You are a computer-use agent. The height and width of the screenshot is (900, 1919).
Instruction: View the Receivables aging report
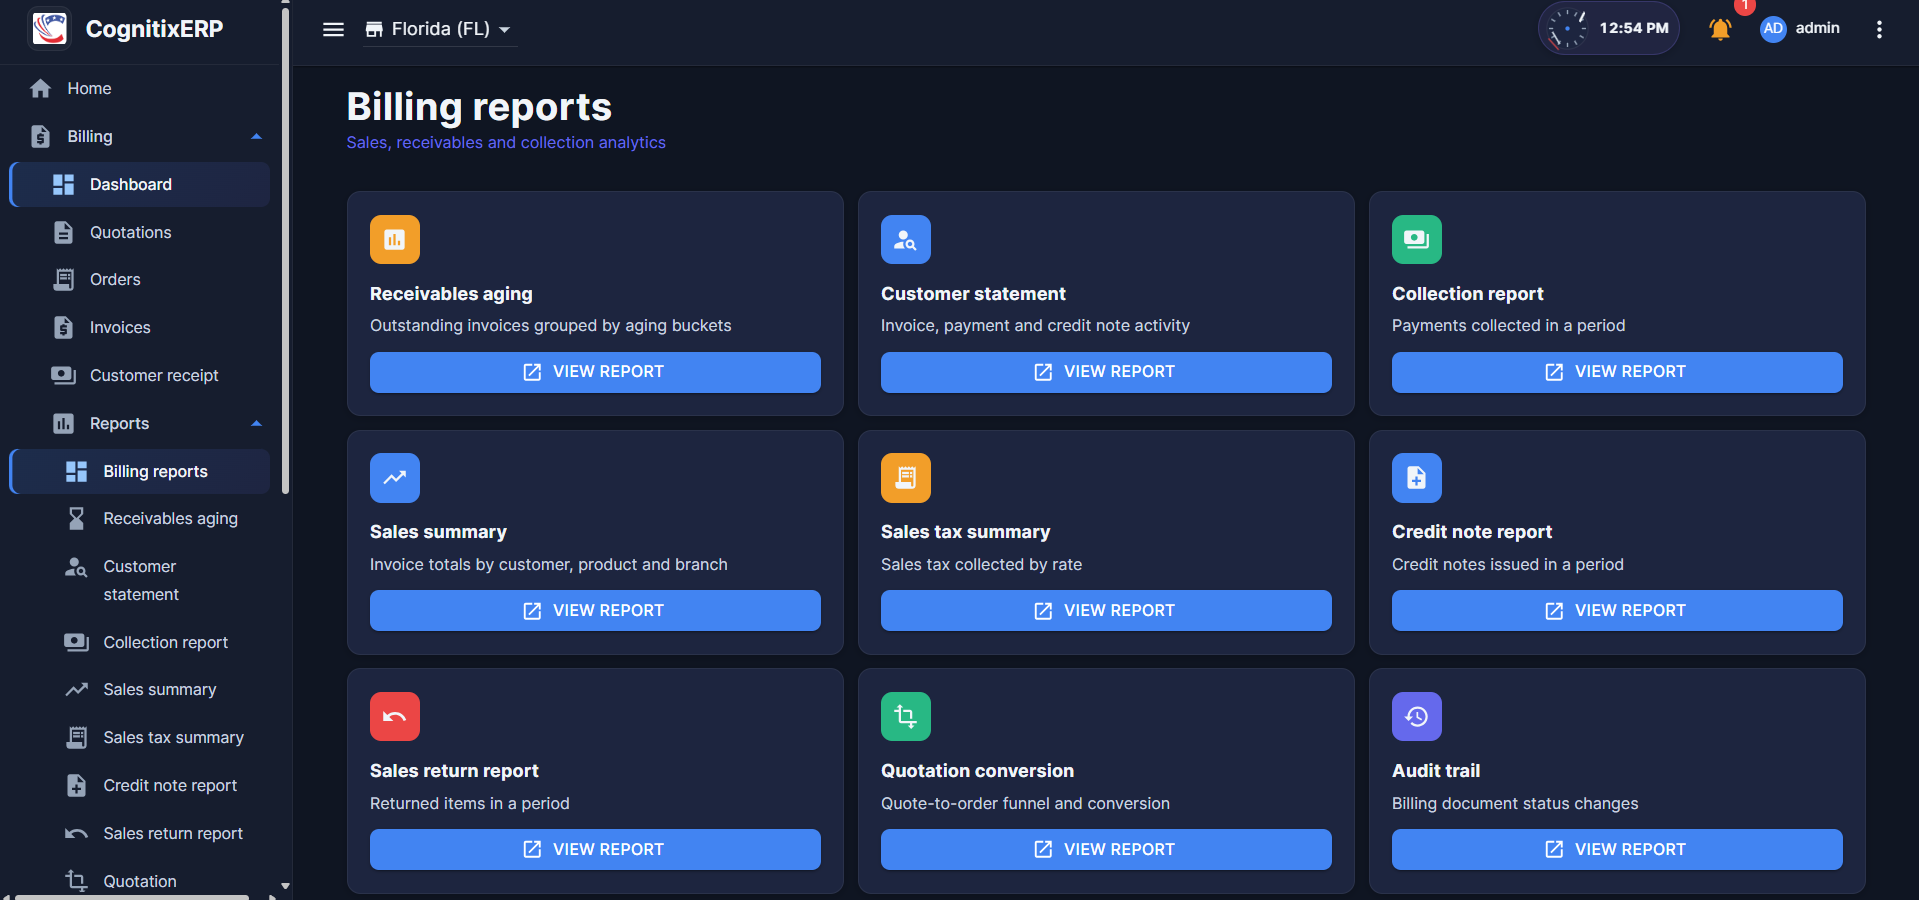595,372
